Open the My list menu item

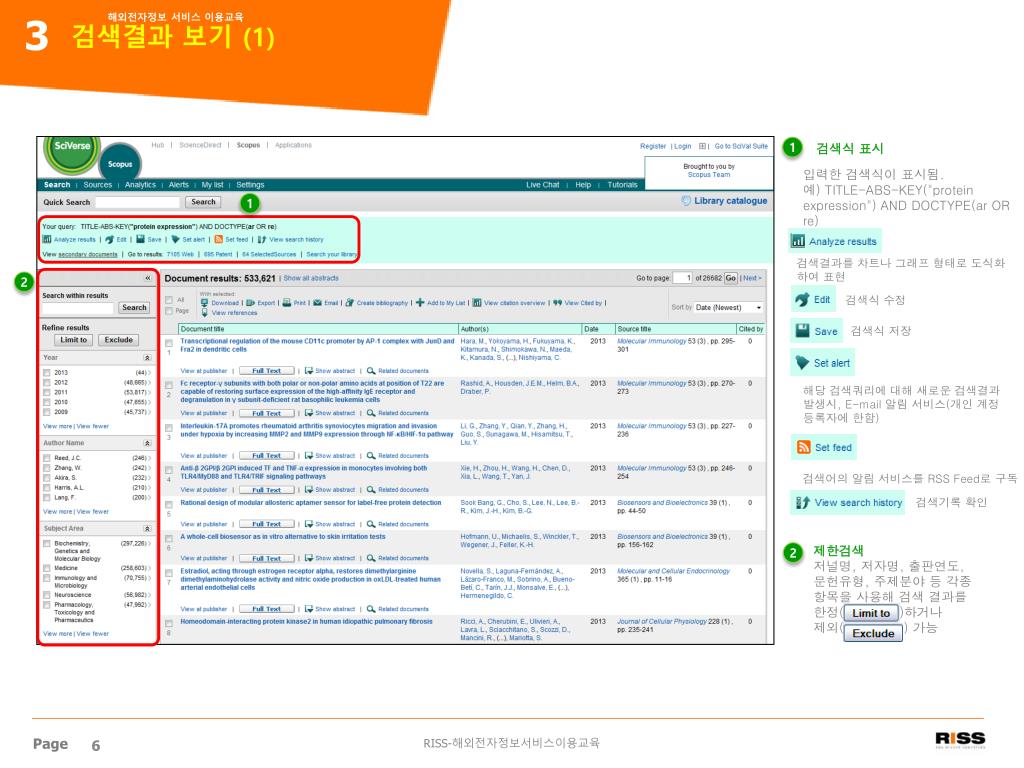click(x=212, y=185)
